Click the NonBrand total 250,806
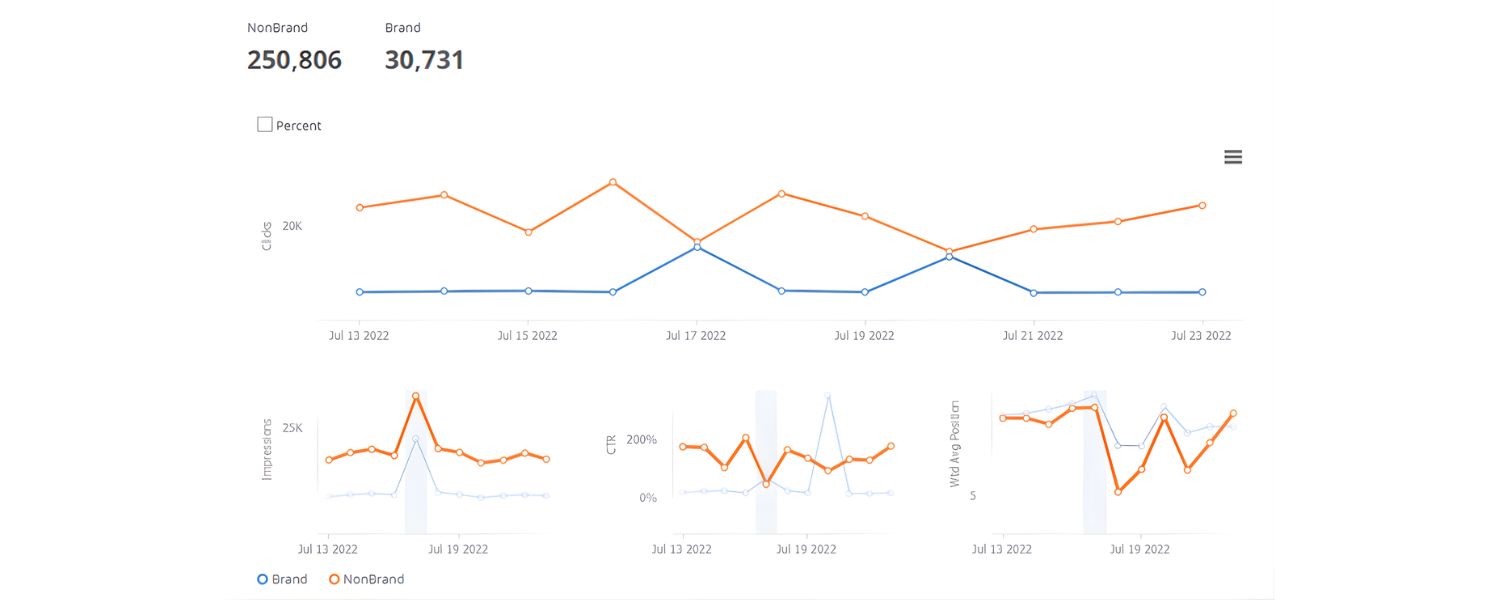 pyautogui.click(x=294, y=60)
